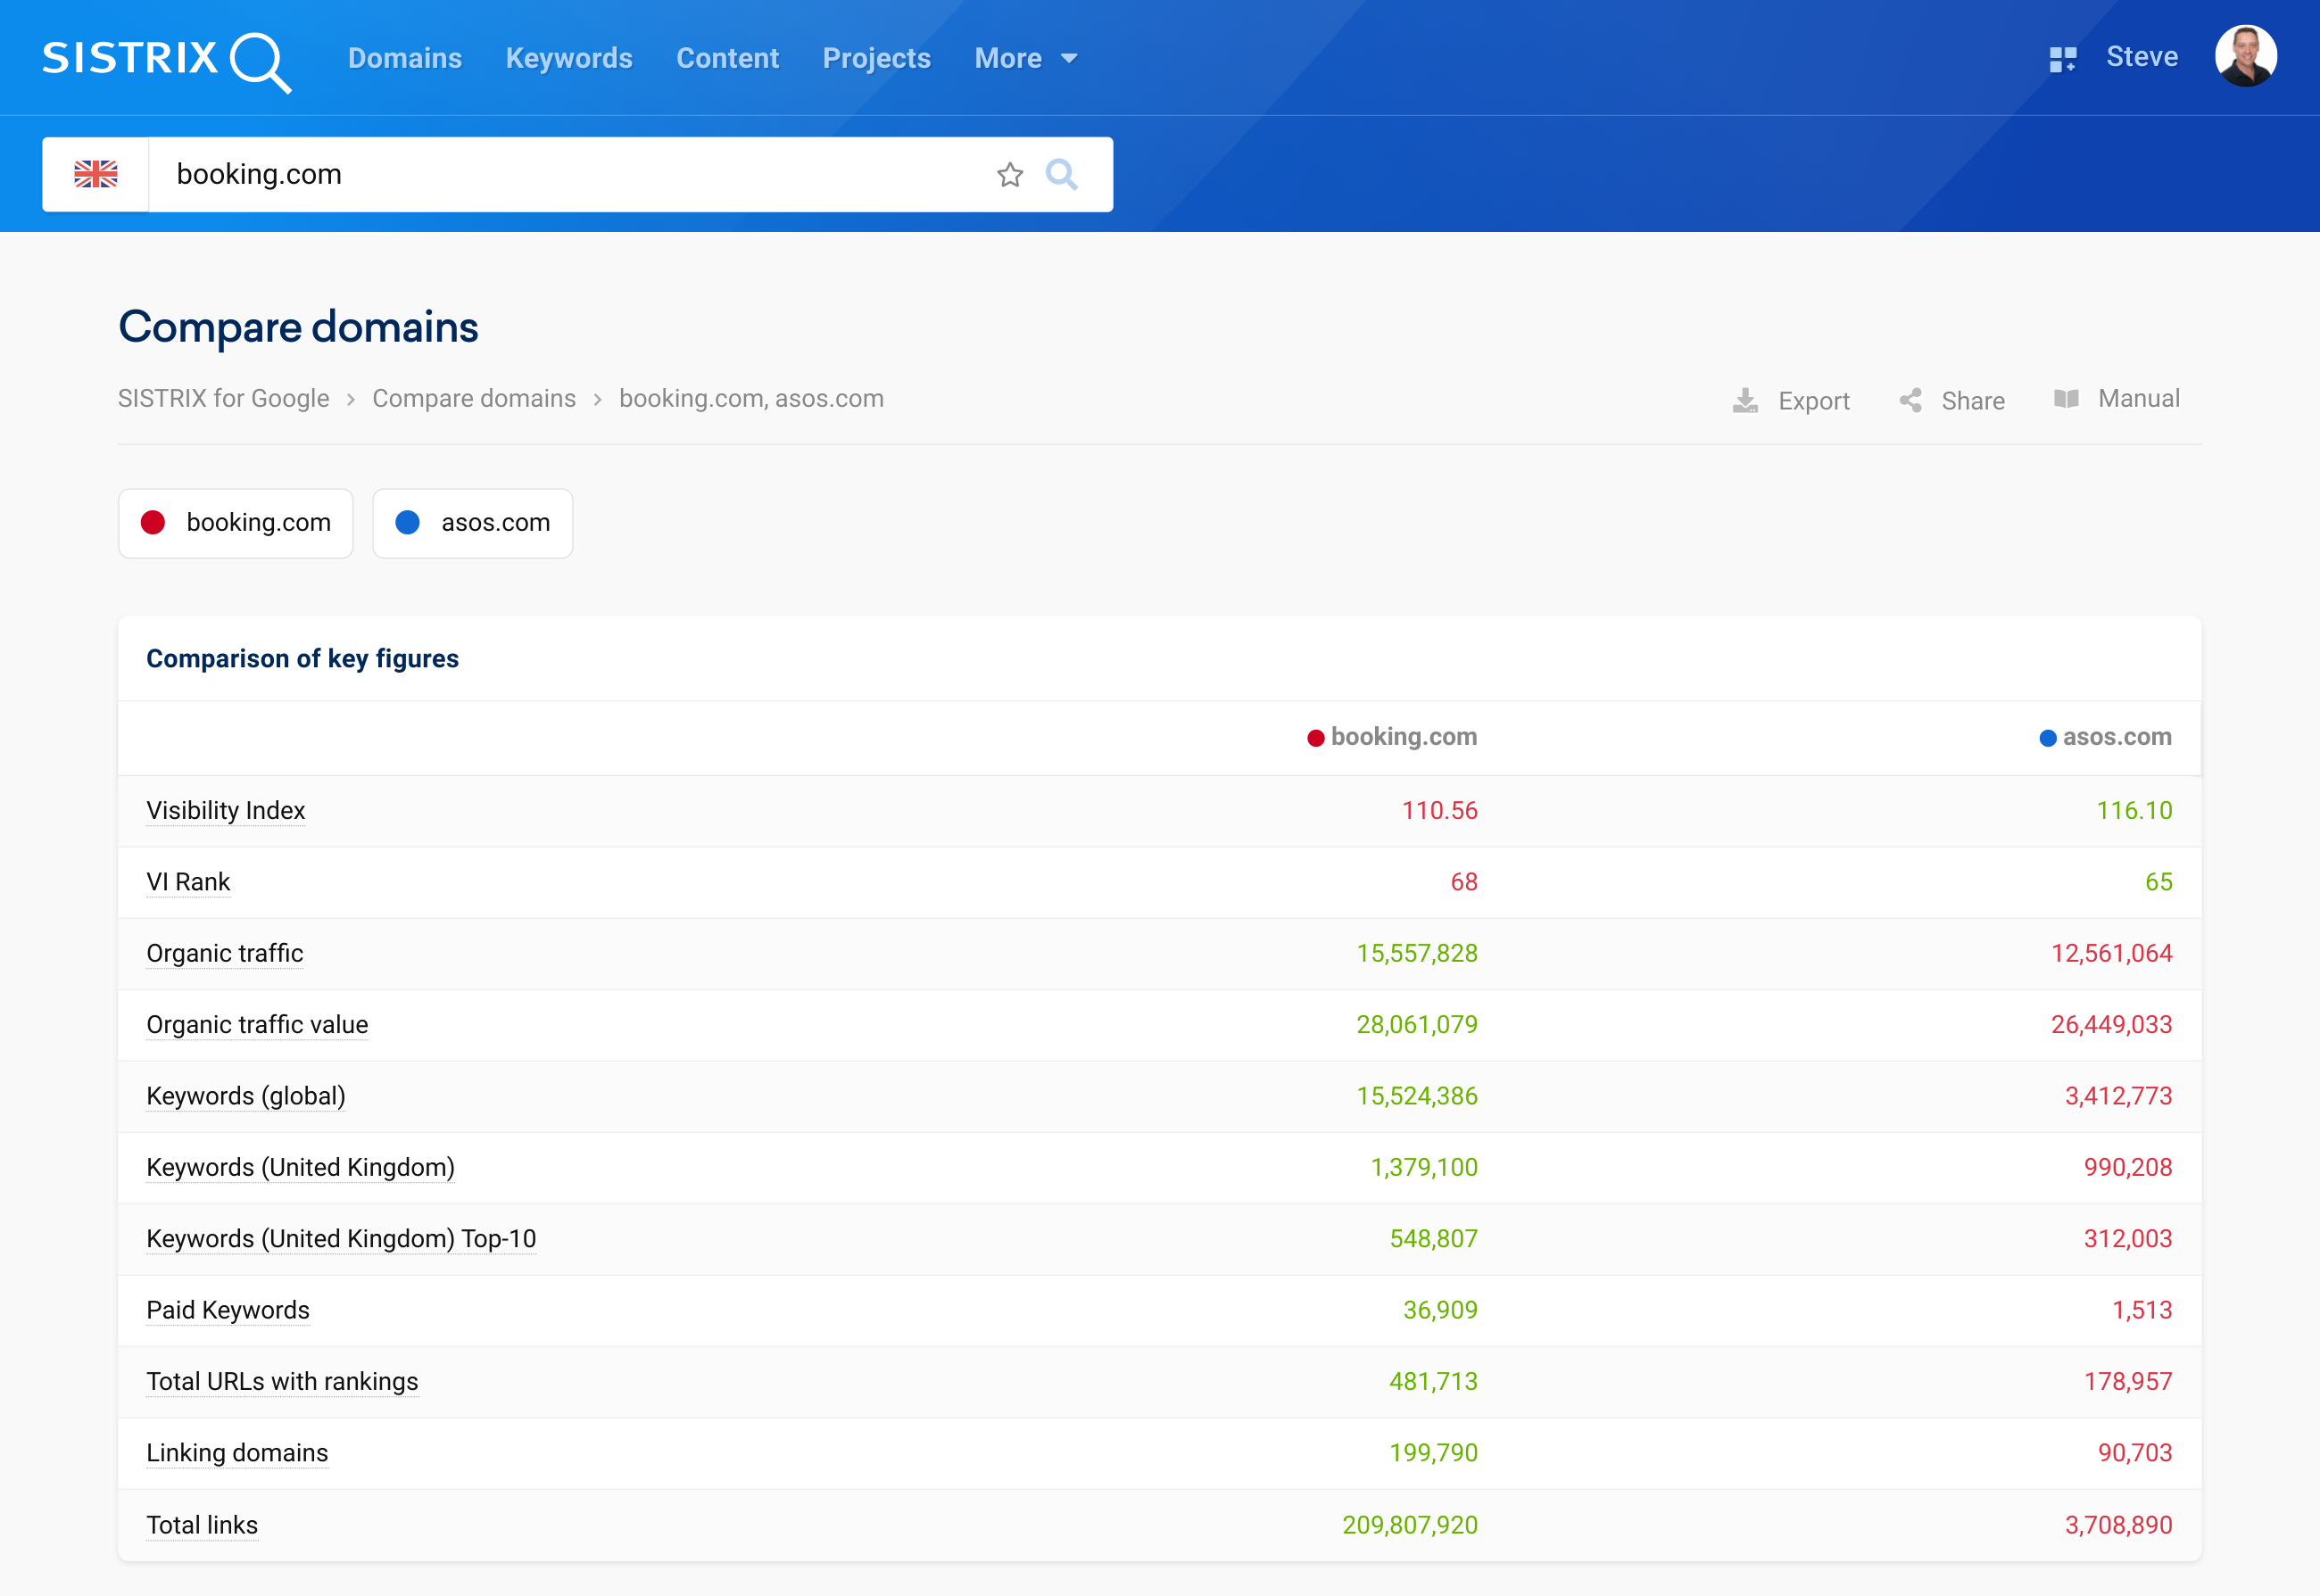Click the blue asos.com domain chip
2320x1596 pixels.
click(x=473, y=523)
